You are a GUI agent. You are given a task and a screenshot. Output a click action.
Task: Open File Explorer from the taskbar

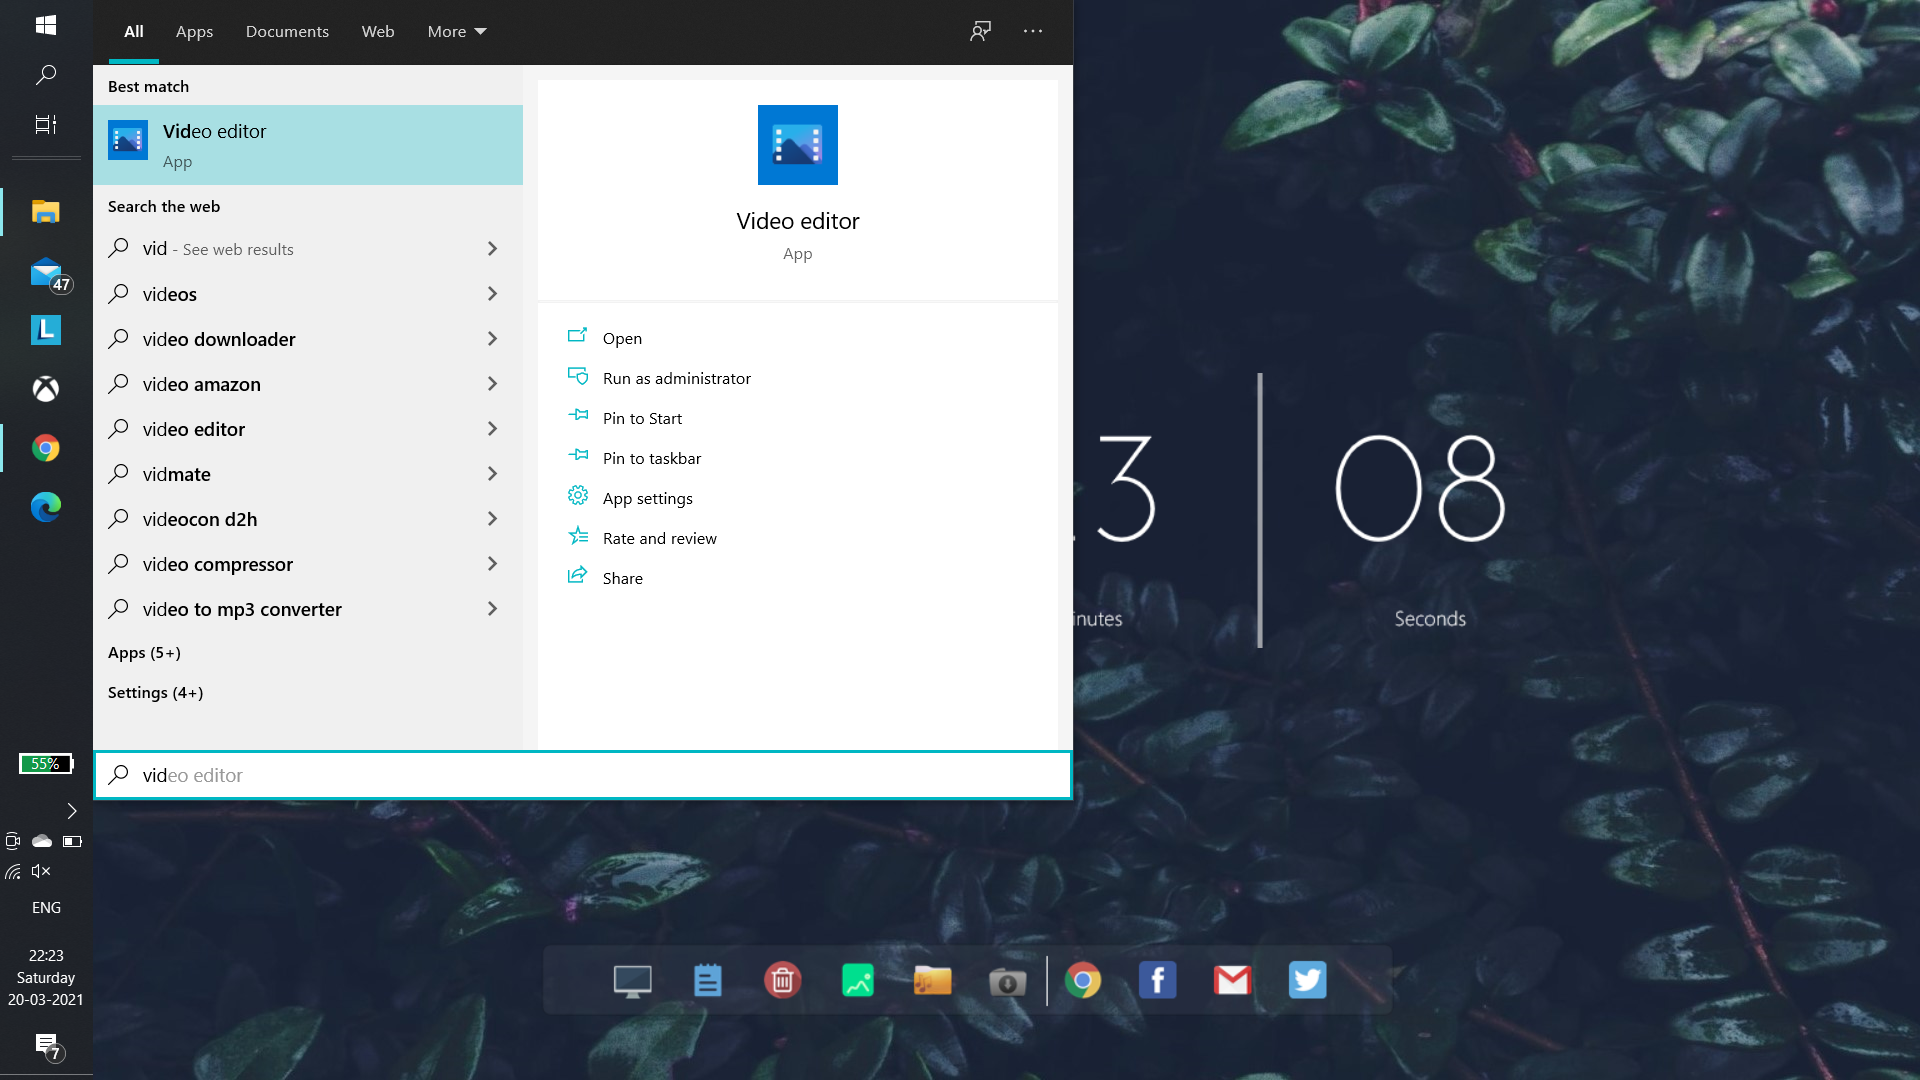[45, 211]
